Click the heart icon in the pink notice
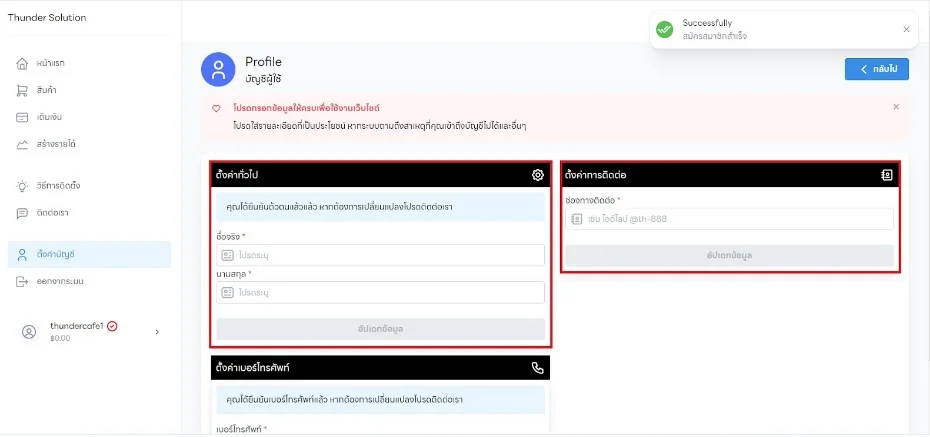The width and height of the screenshot is (930, 437). pos(216,109)
